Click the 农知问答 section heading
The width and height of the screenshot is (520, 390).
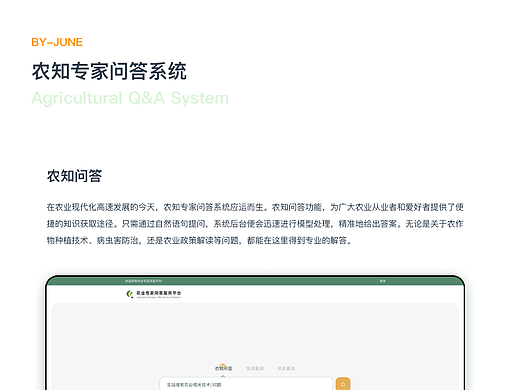pos(74,176)
